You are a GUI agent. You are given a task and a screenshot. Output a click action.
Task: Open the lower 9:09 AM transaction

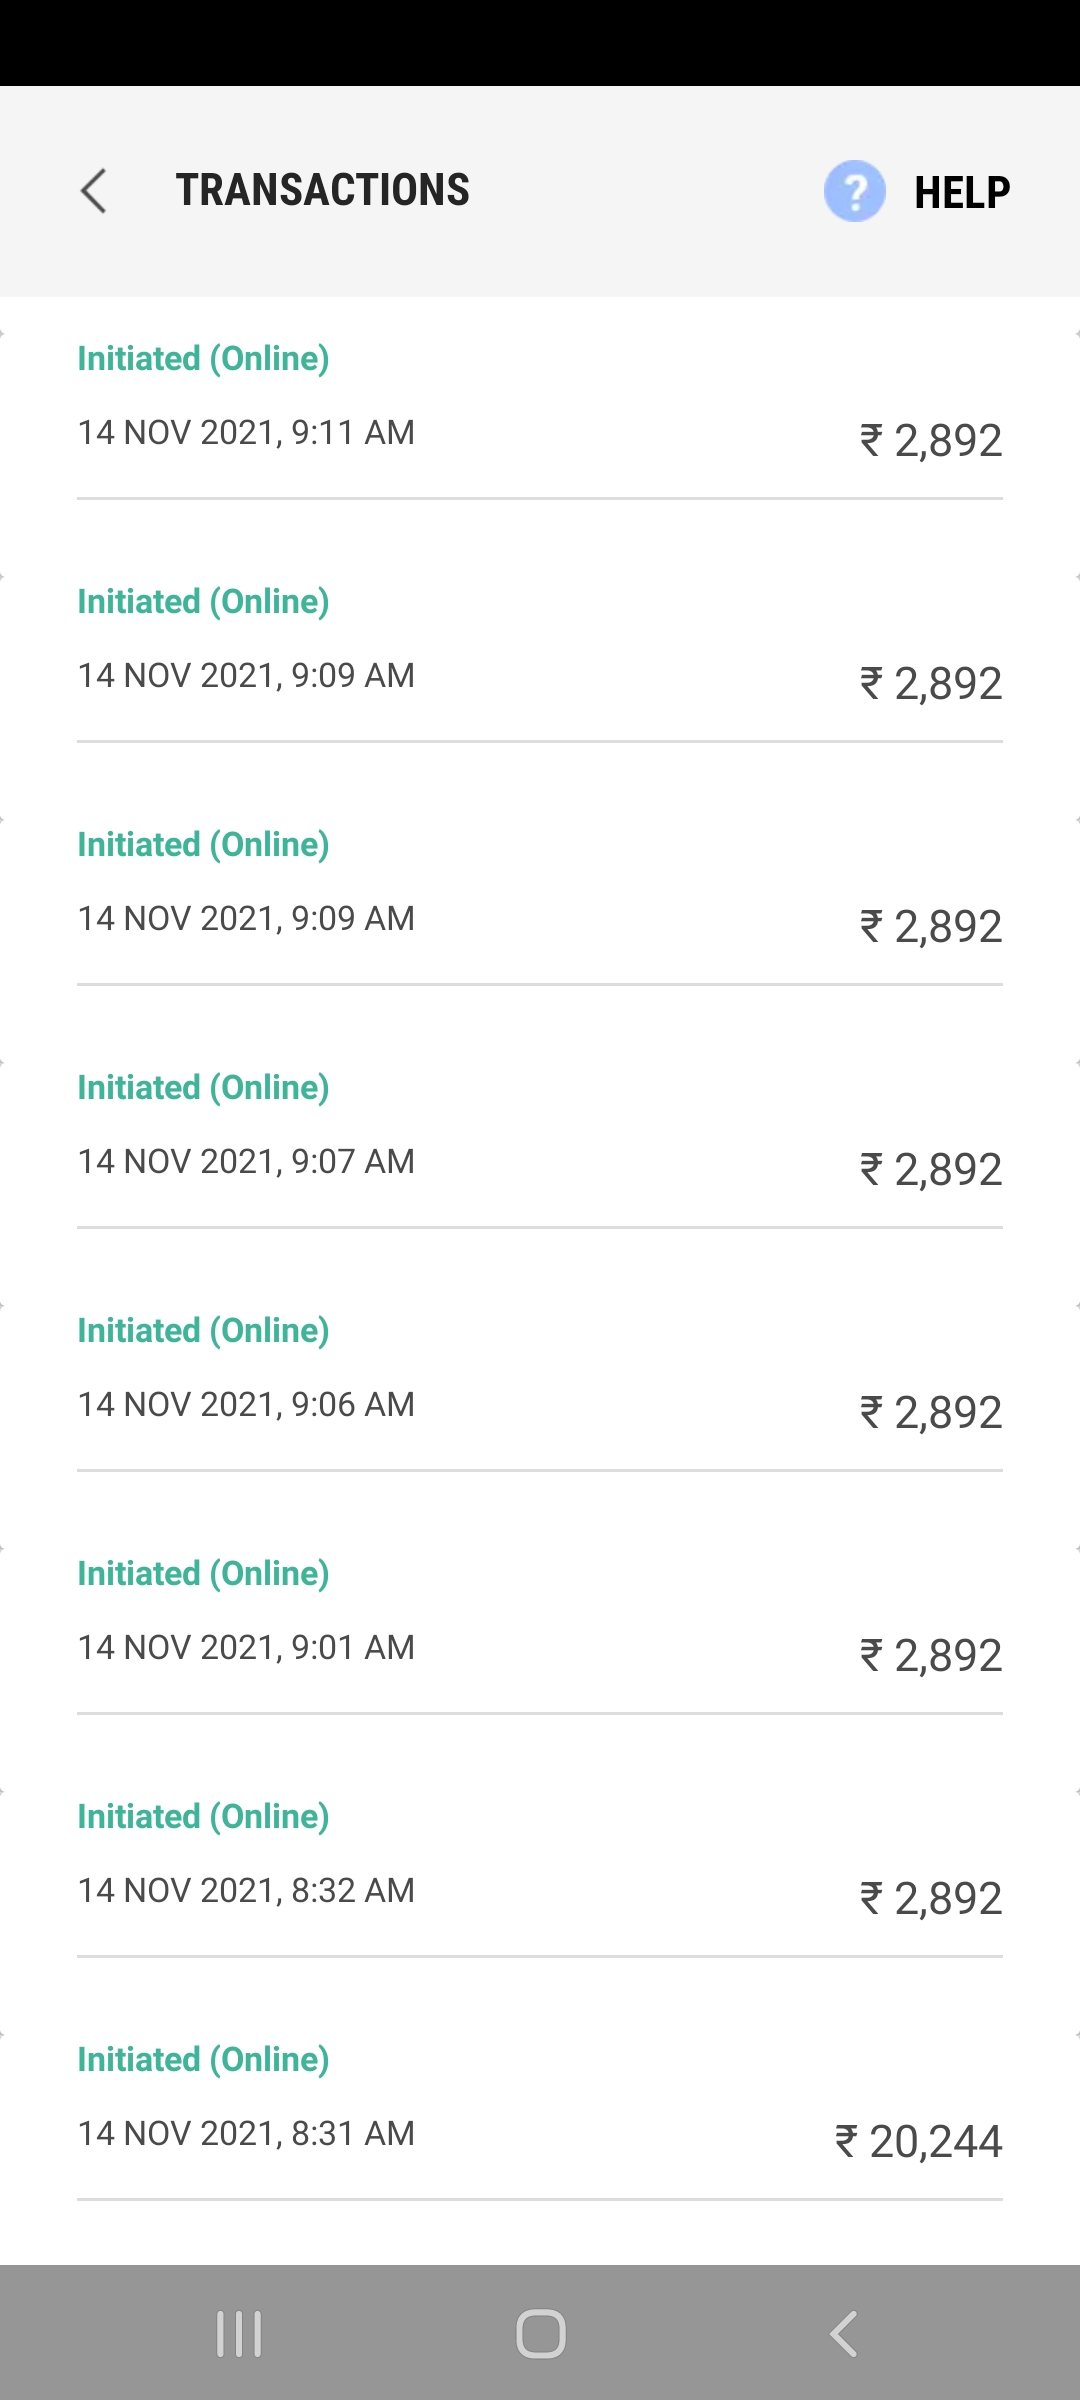pyautogui.click(x=540, y=886)
